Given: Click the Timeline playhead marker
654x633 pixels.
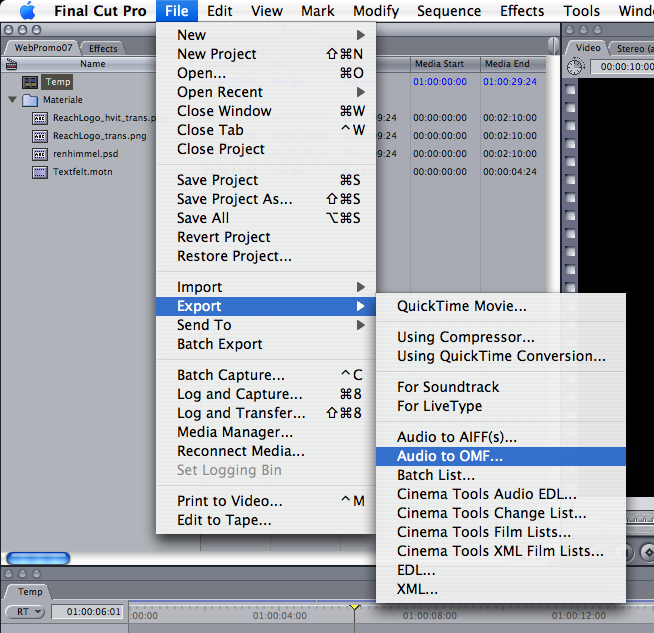Looking at the screenshot, I should click(355, 607).
